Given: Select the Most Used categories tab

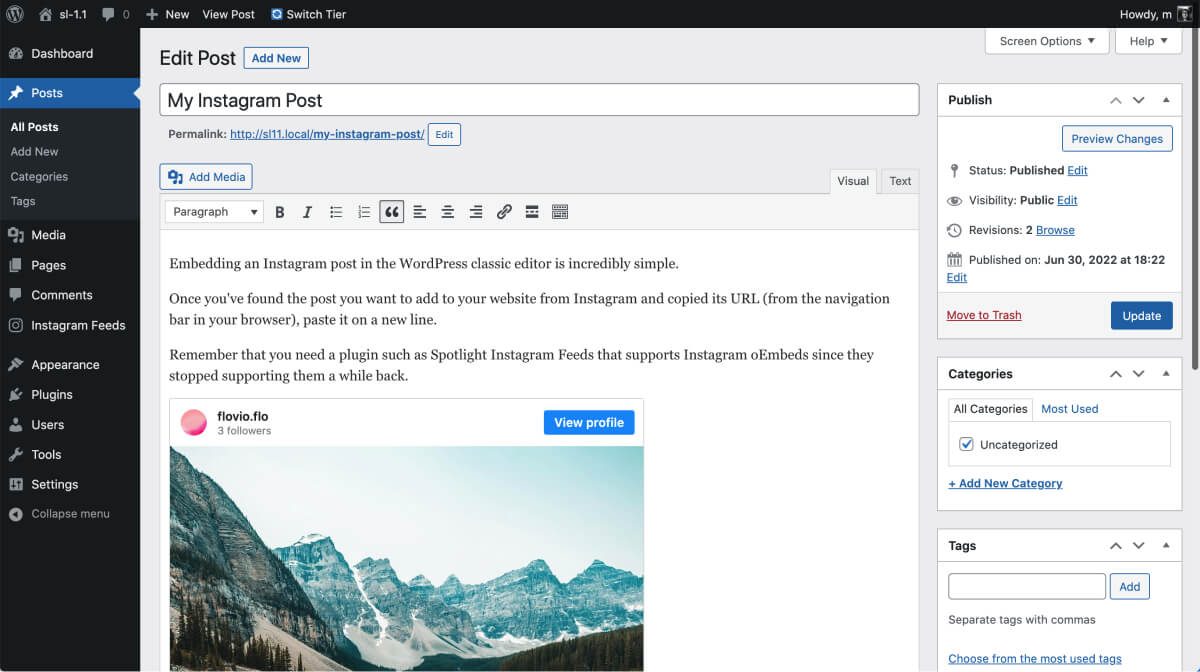Looking at the screenshot, I should click(x=1070, y=409).
